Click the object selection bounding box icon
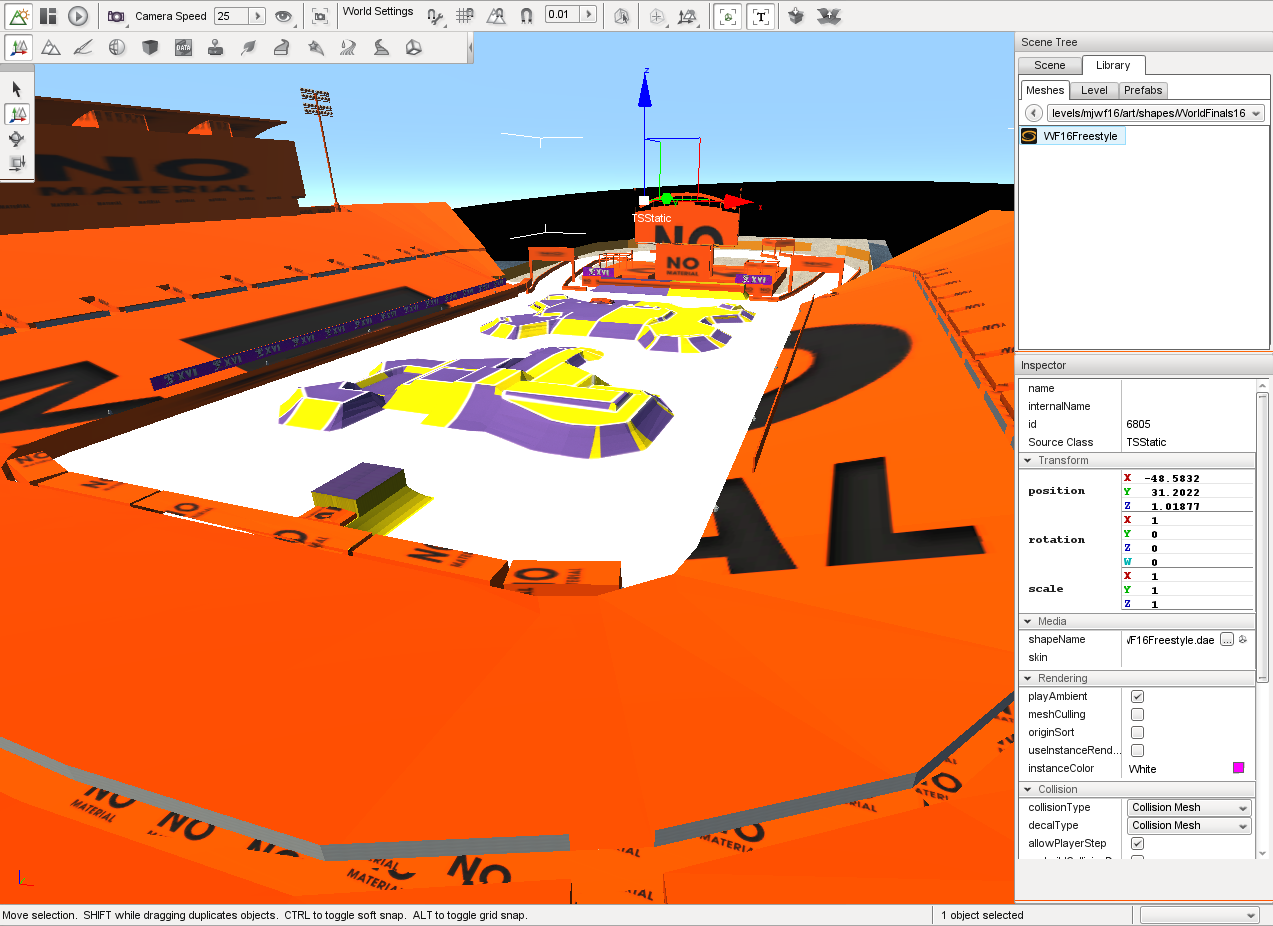Image resolution: width=1273 pixels, height=926 pixels. coord(622,16)
